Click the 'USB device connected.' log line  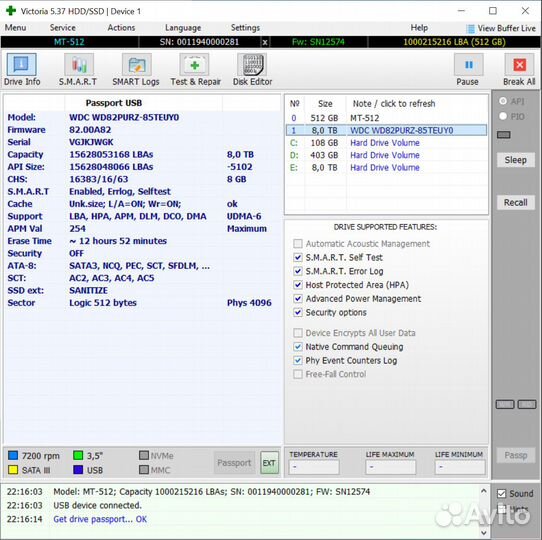coord(97,505)
